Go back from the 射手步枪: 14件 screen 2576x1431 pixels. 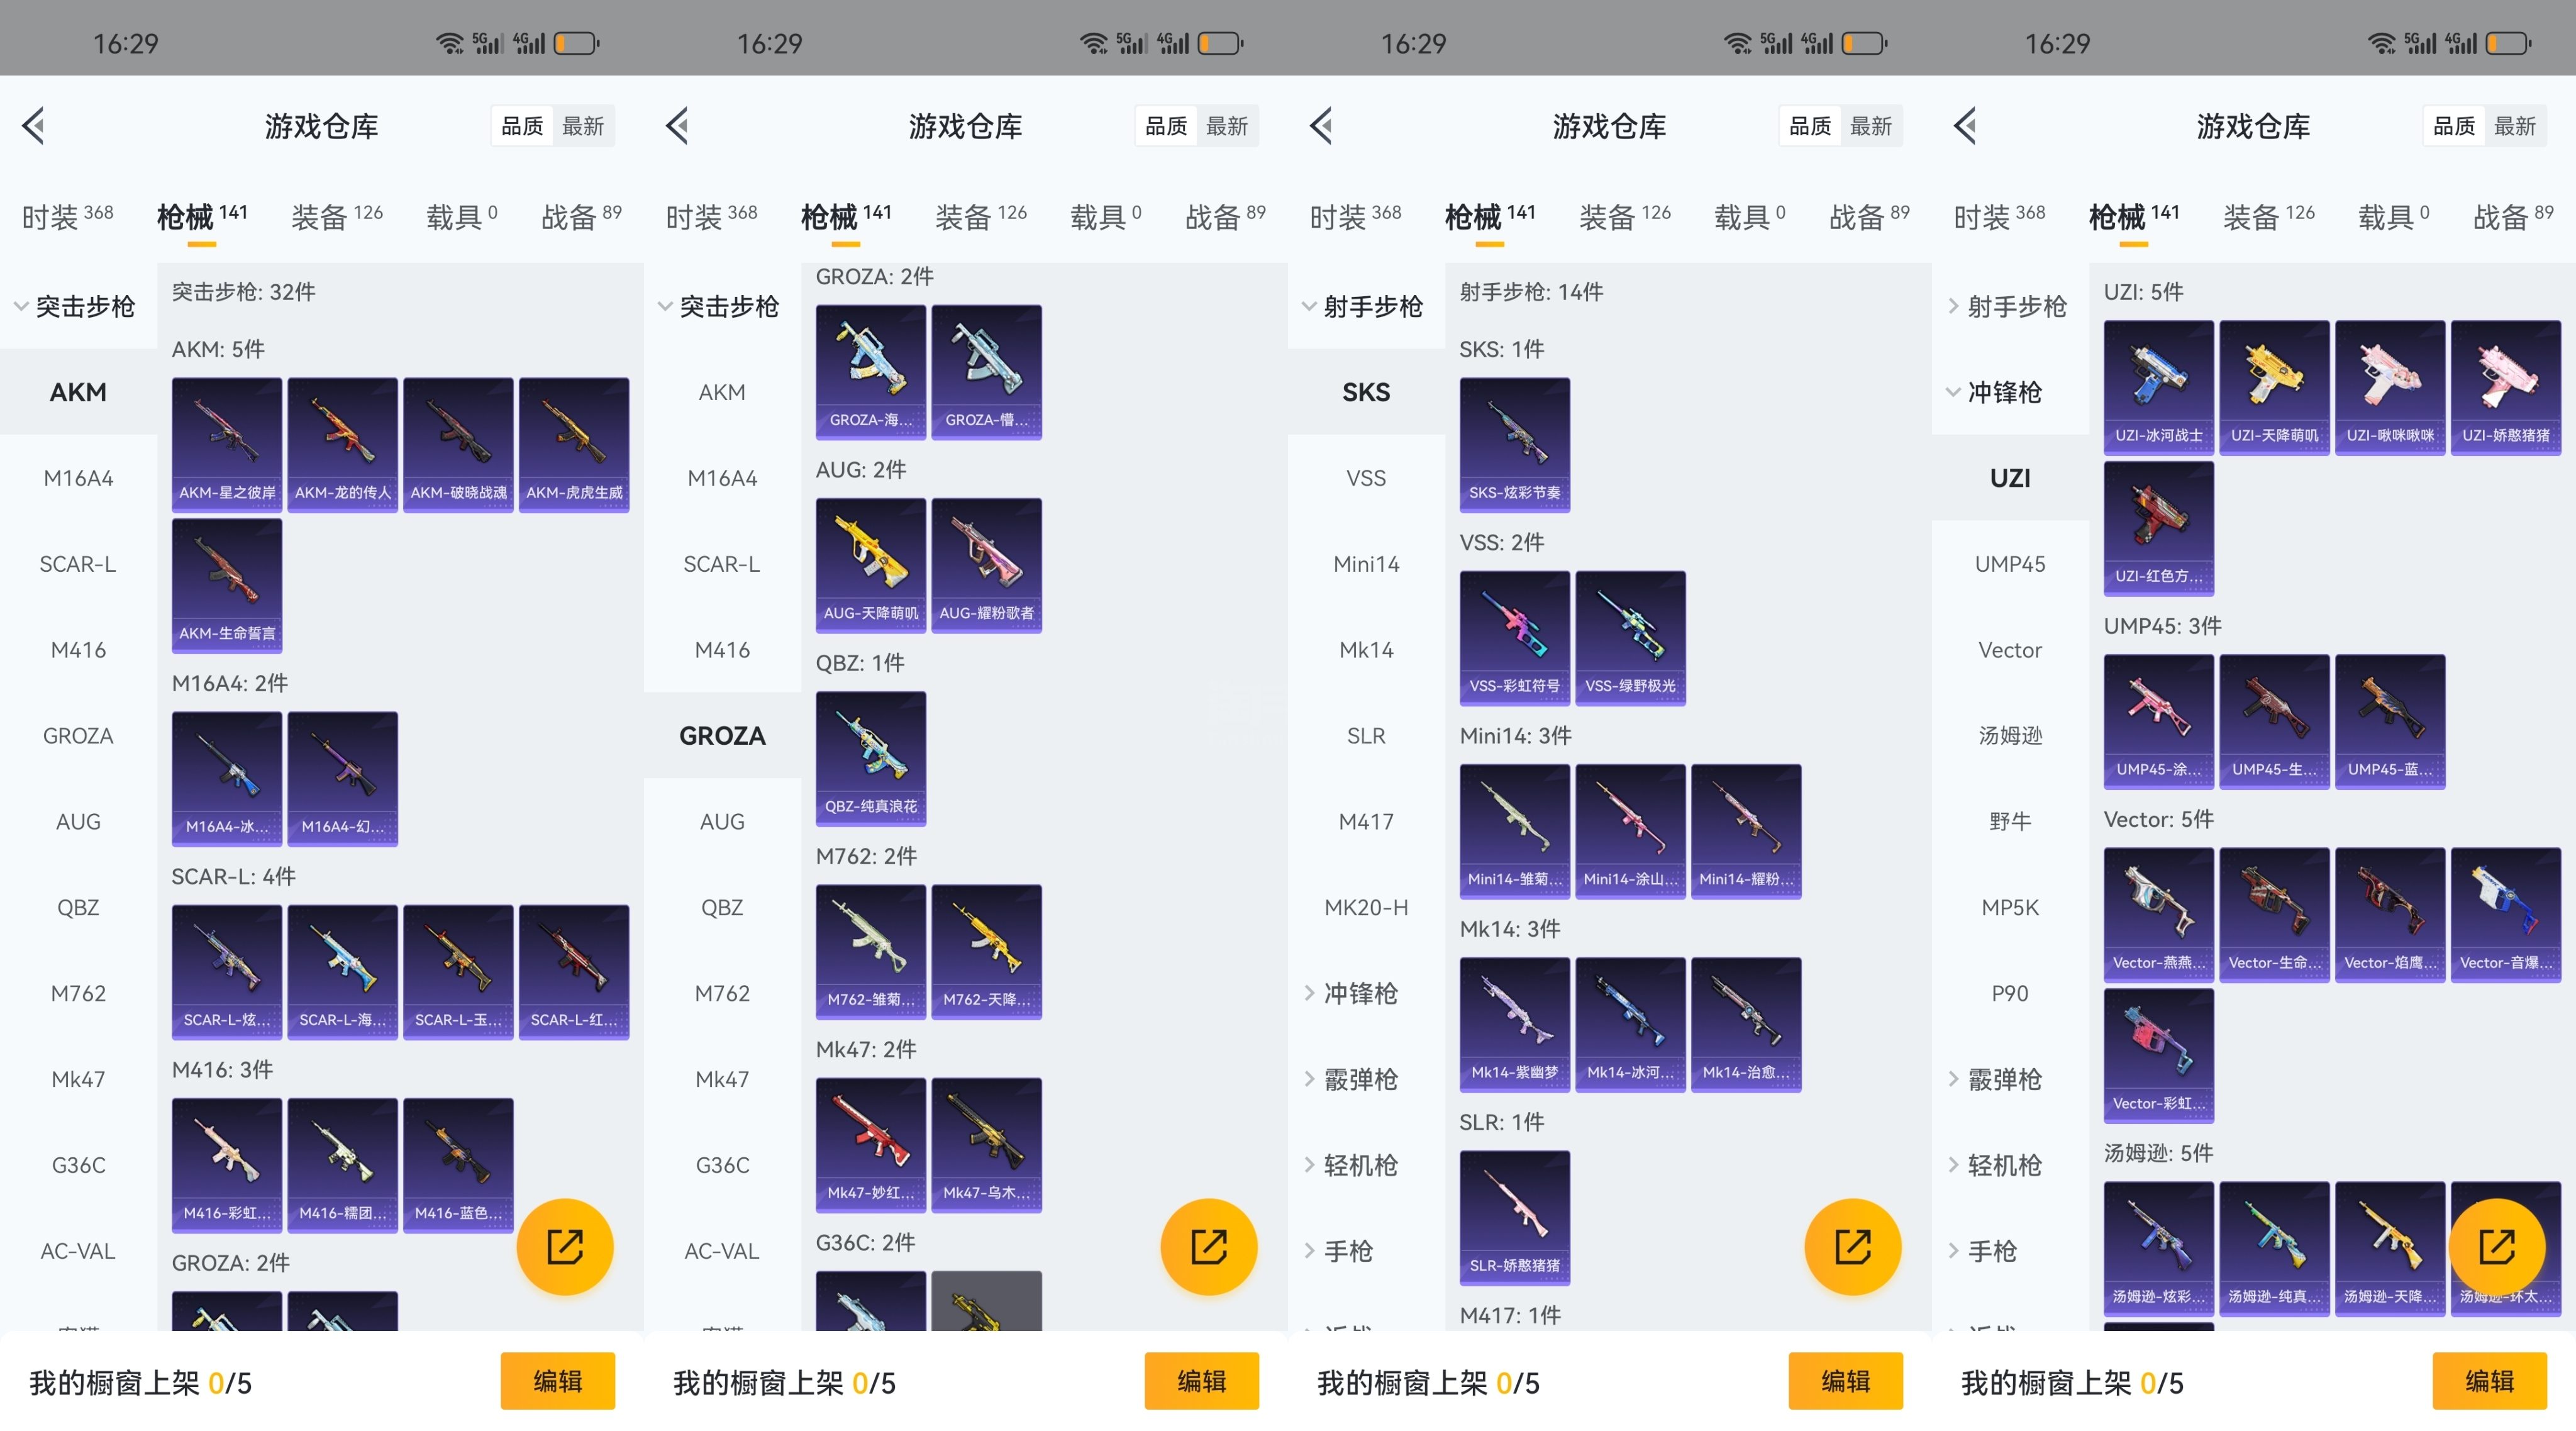[x=1322, y=126]
